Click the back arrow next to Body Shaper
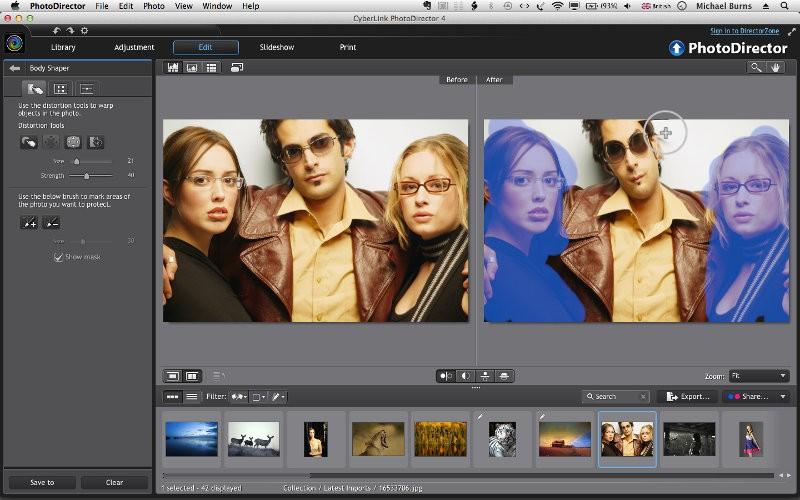Screen dimensions: 800x500 coord(15,68)
